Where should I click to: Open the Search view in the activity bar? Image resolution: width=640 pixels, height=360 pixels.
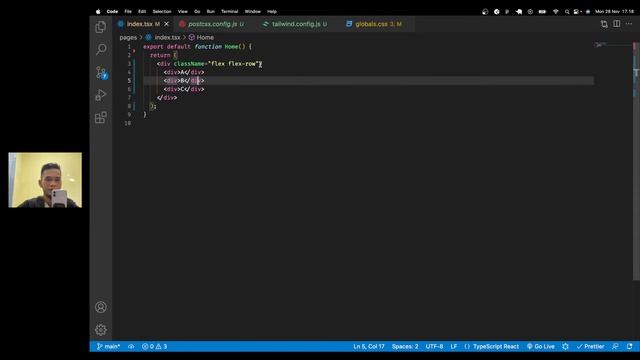pos(101,49)
